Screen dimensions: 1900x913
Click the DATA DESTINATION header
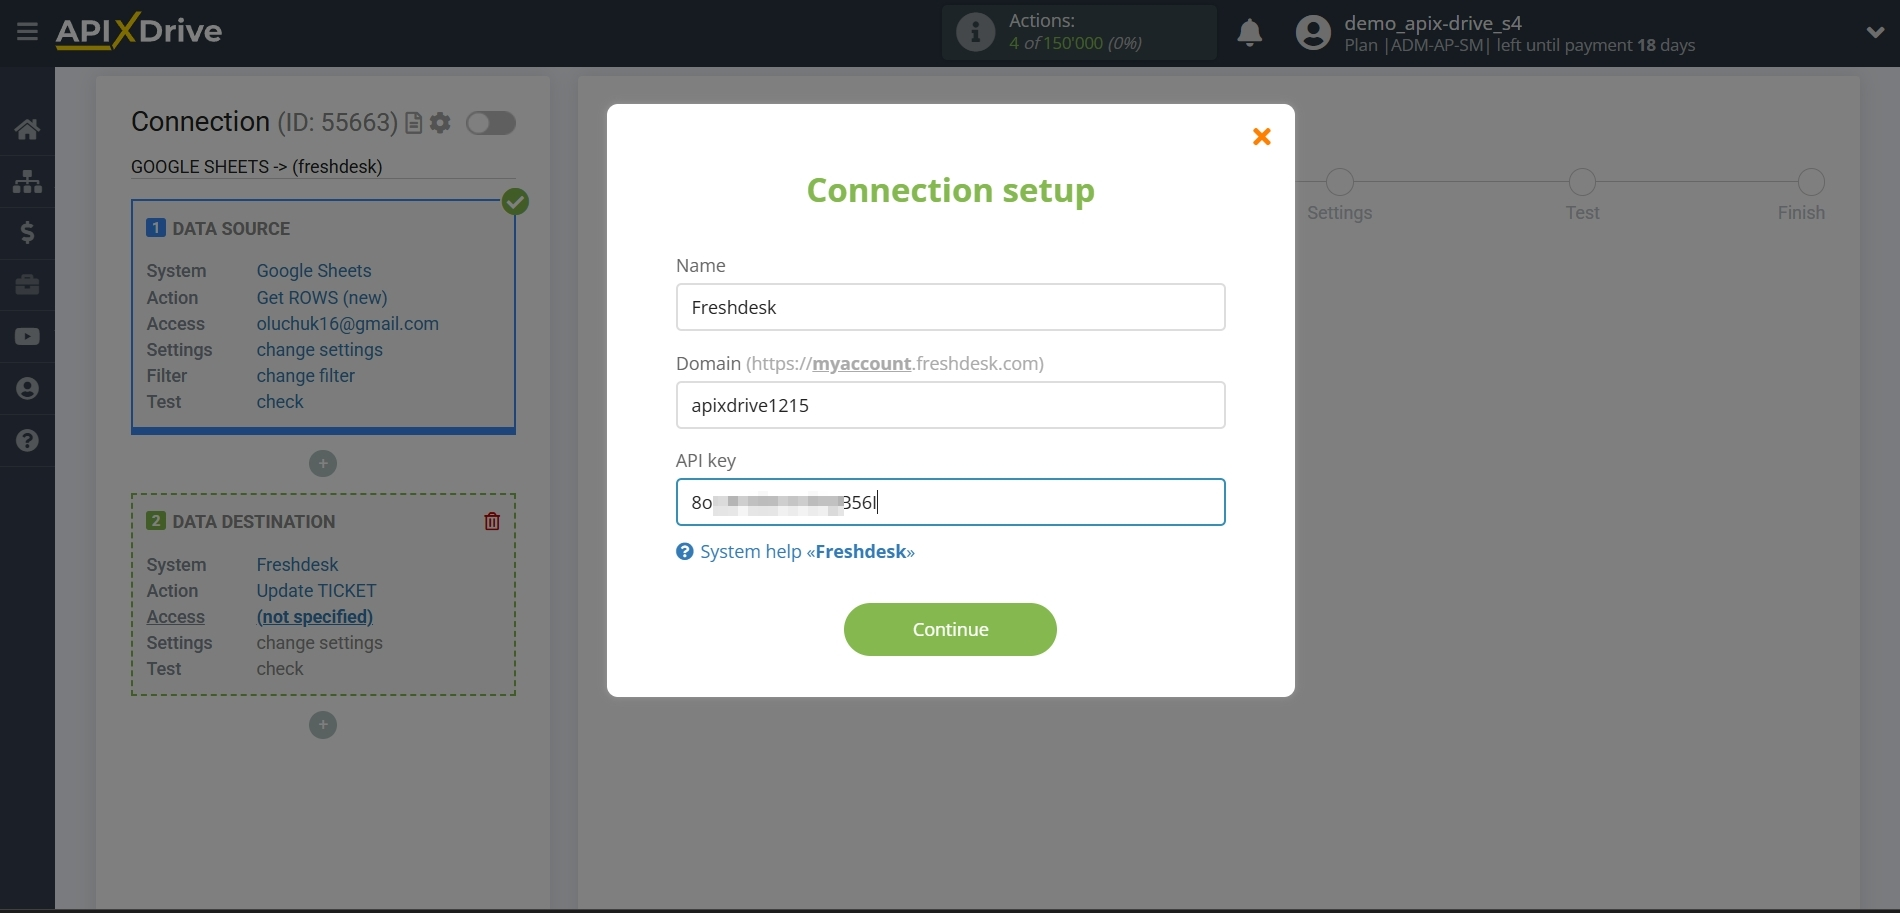pos(254,522)
